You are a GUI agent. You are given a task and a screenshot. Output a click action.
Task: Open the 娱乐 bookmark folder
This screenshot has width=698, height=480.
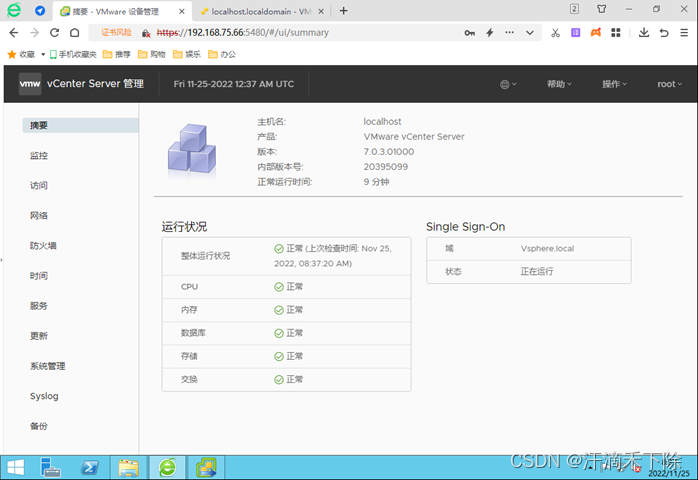point(187,54)
